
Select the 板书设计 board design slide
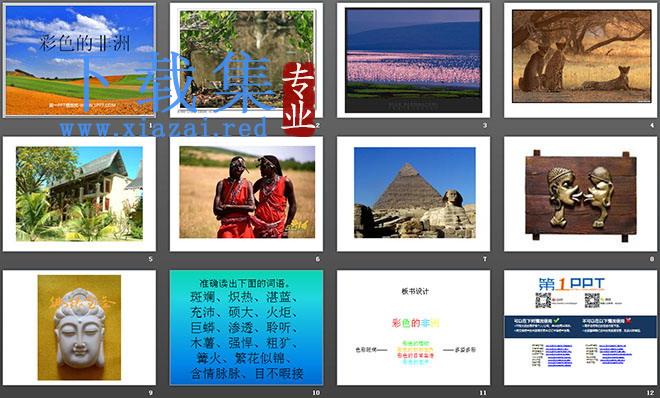(x=413, y=328)
